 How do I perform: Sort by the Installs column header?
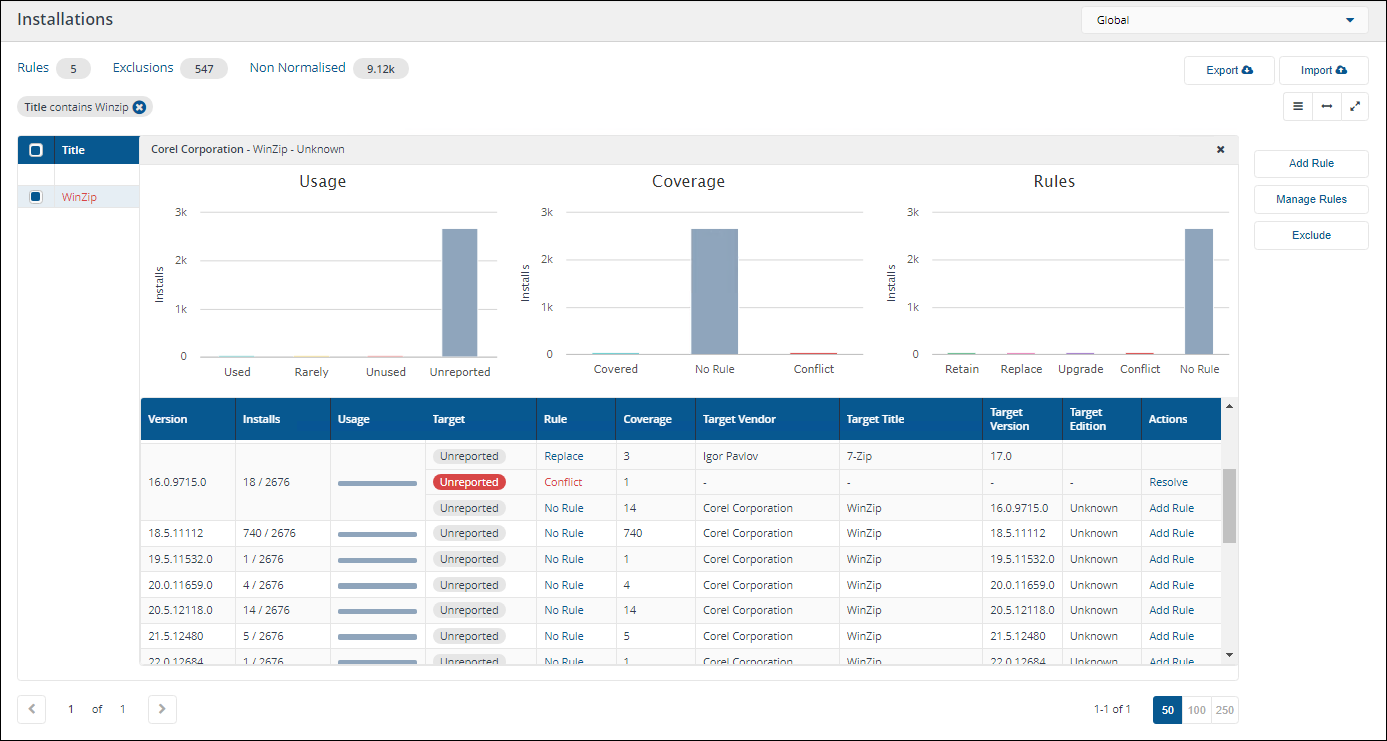coord(261,419)
